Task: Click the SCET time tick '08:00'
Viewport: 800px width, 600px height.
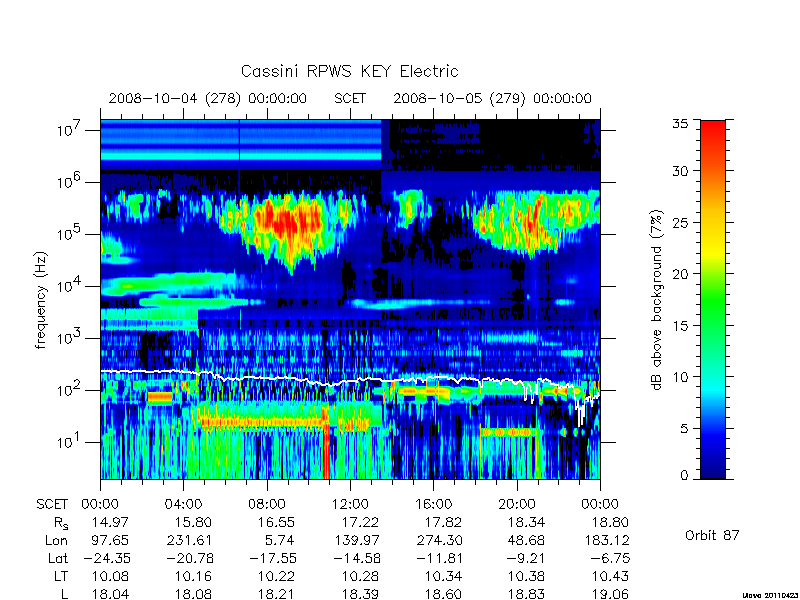Action: (267, 505)
